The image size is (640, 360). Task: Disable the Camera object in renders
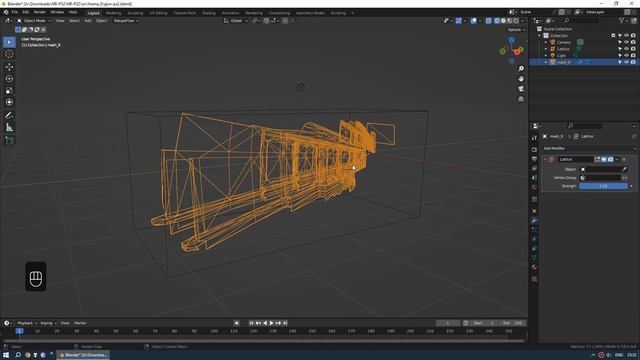(633, 42)
